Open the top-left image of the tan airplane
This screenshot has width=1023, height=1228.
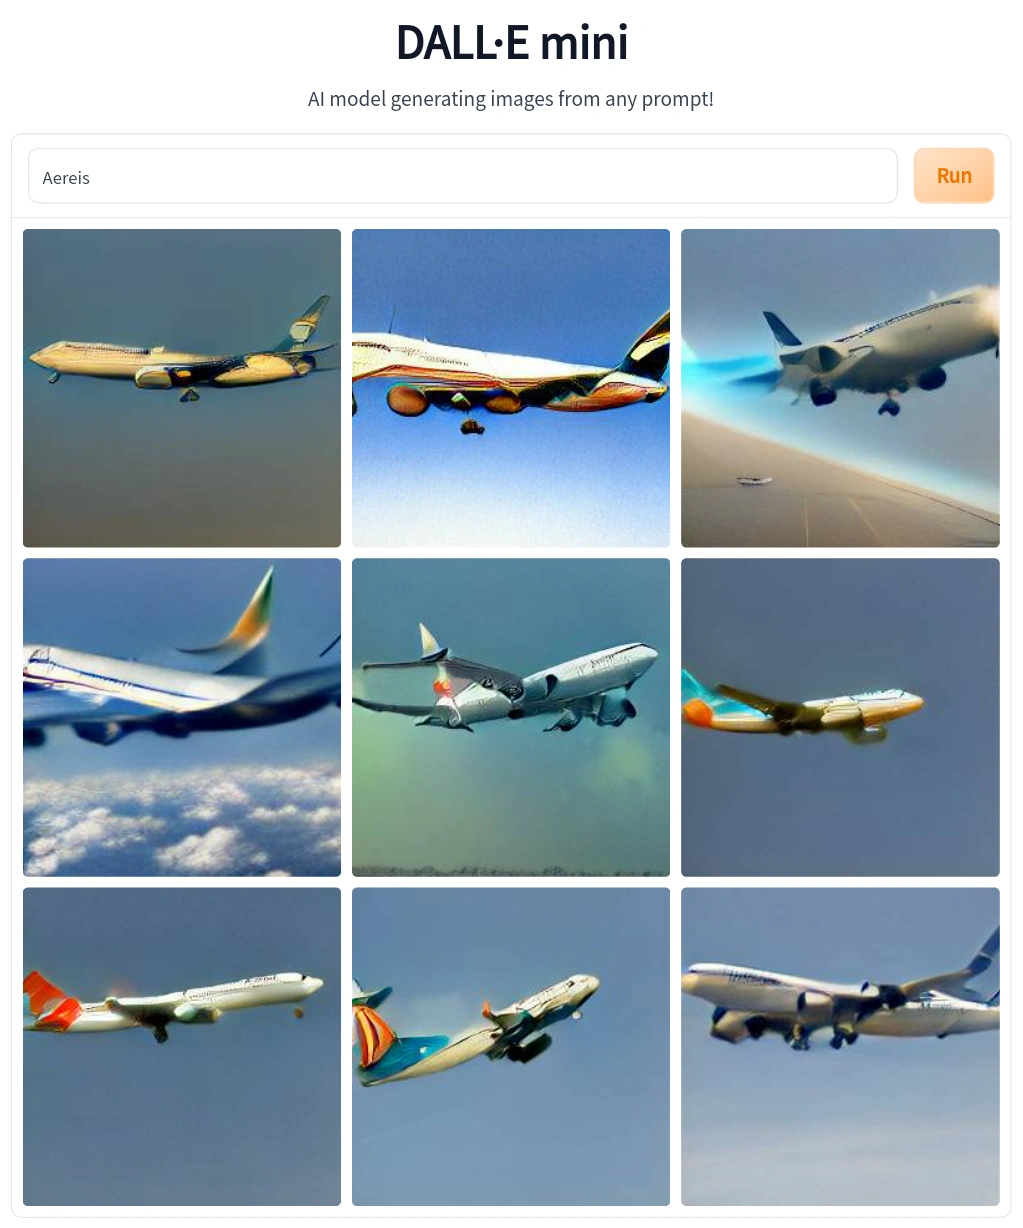(182, 388)
